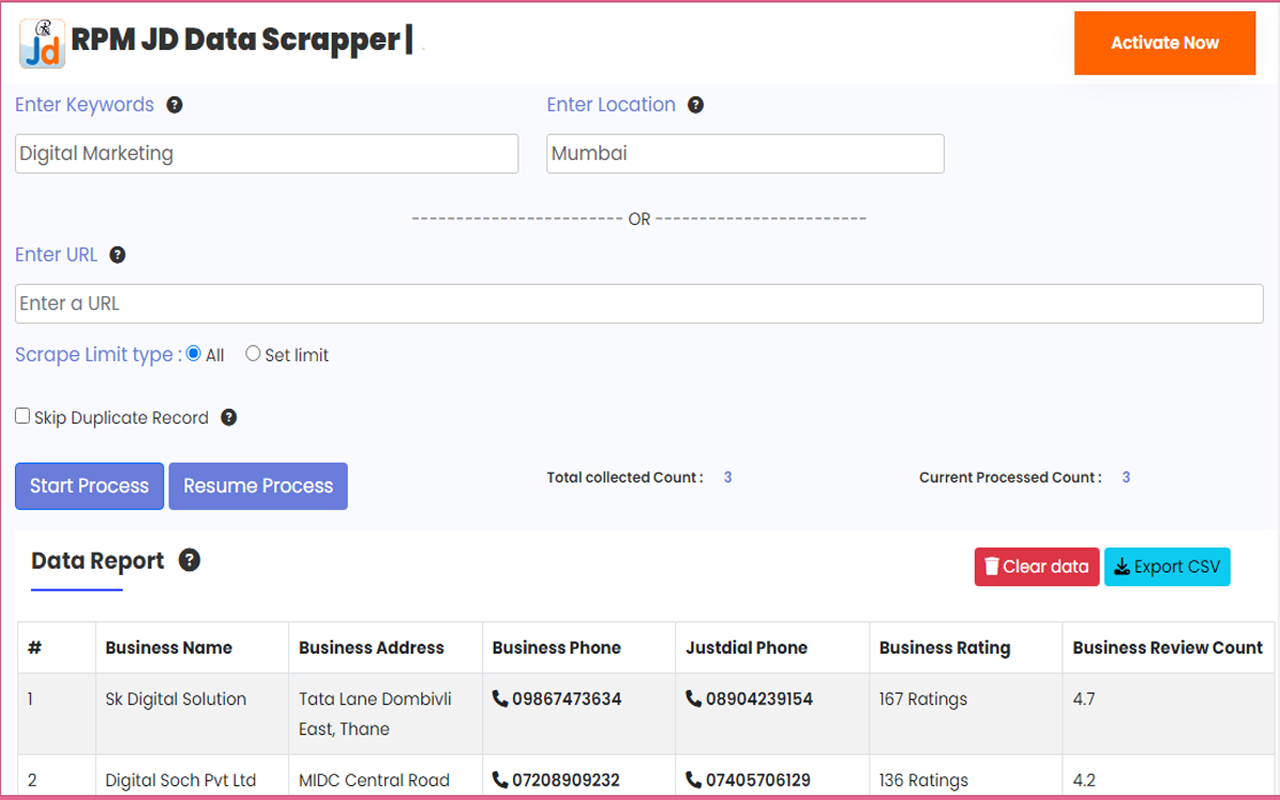Open the Enter Location help icon

point(696,105)
